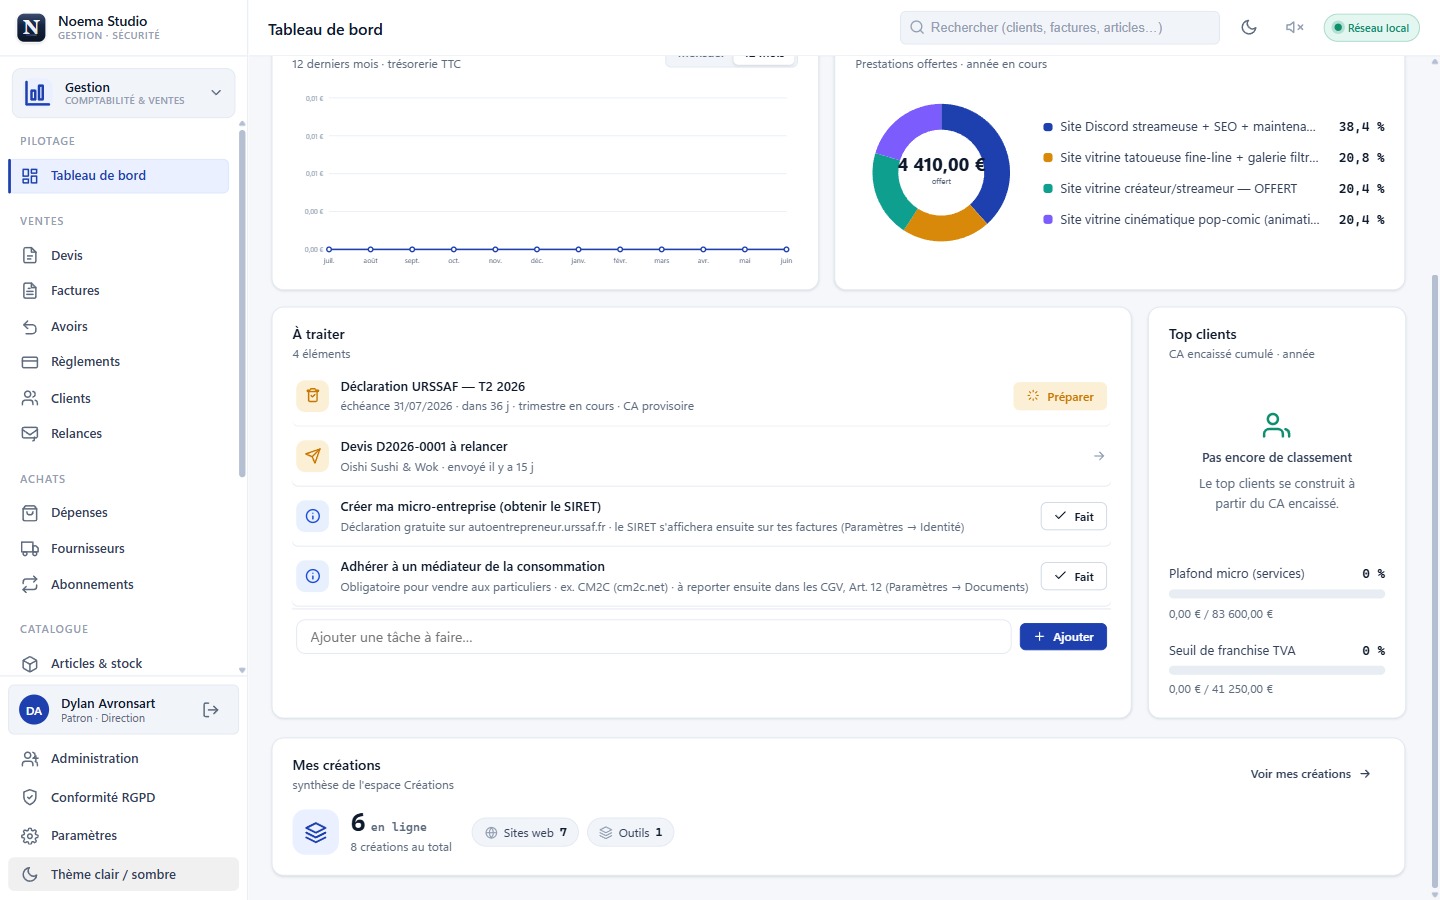Open Devis D2026-0001 via its right arrow
The height and width of the screenshot is (900, 1440).
pyautogui.click(x=1099, y=456)
